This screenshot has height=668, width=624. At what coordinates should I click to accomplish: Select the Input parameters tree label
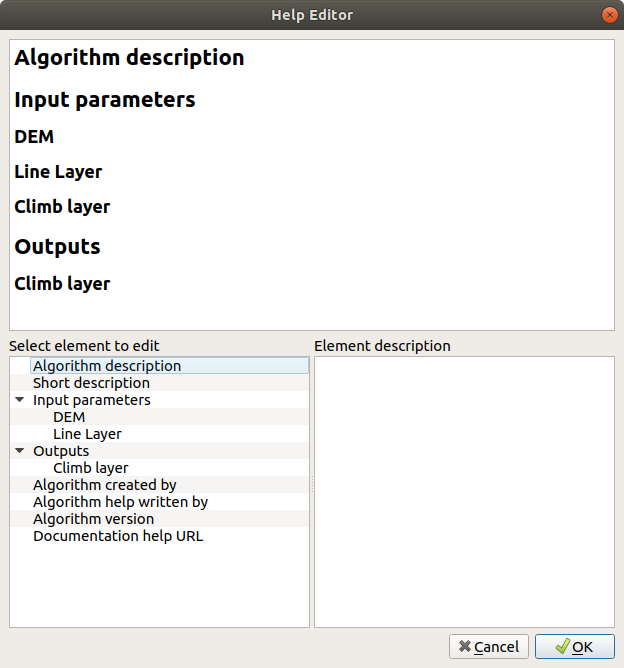(92, 400)
